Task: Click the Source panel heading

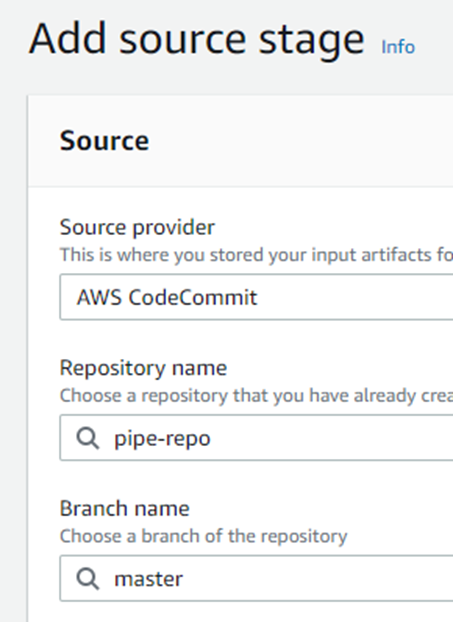Action: (104, 141)
